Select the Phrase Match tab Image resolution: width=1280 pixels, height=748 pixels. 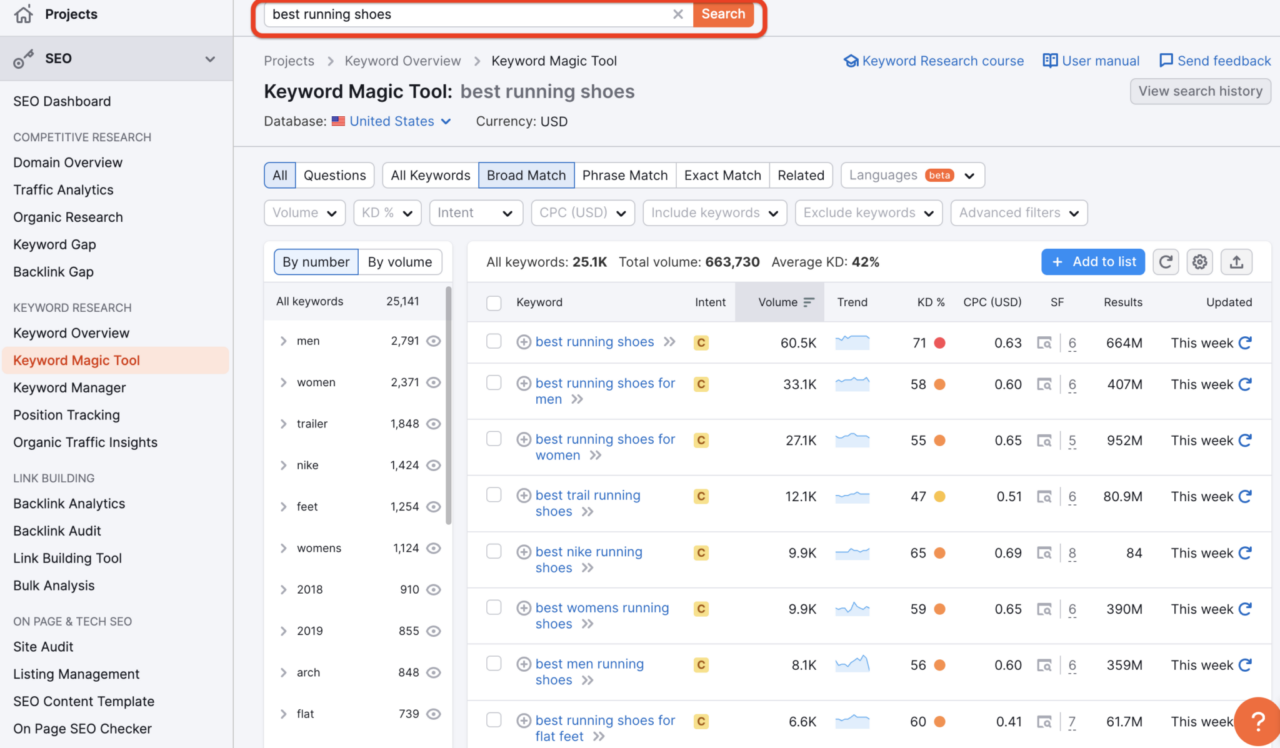[625, 175]
